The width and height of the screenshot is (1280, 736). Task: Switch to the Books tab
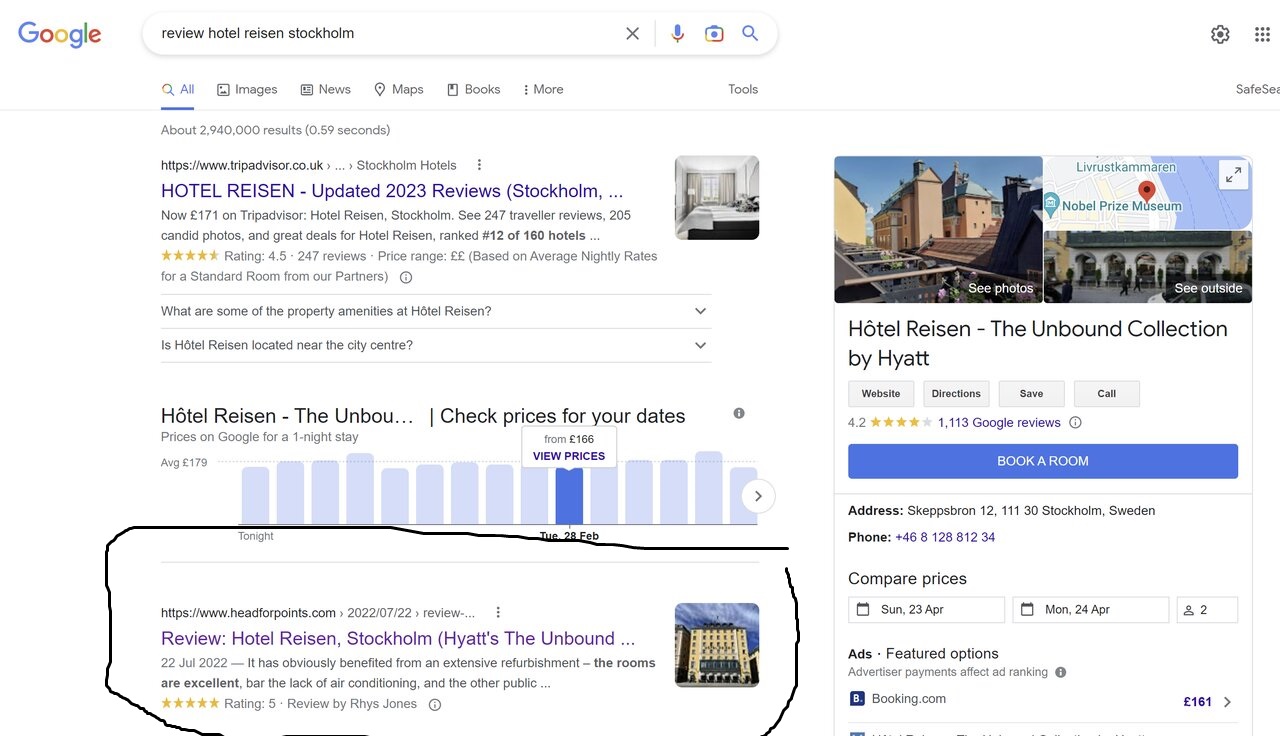click(474, 89)
